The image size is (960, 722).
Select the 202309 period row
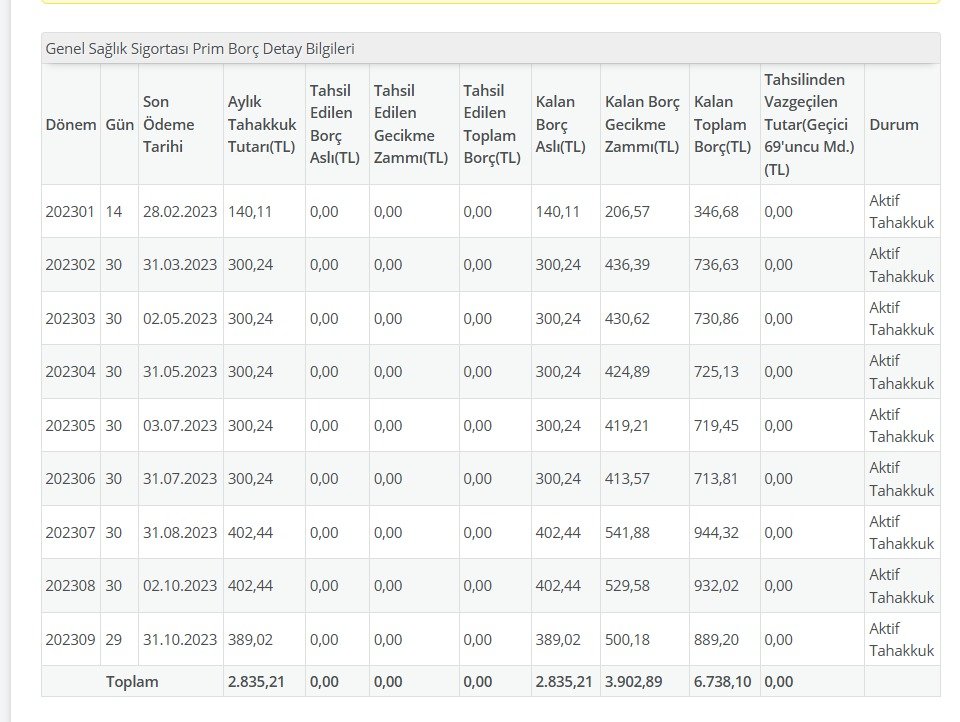pos(70,640)
